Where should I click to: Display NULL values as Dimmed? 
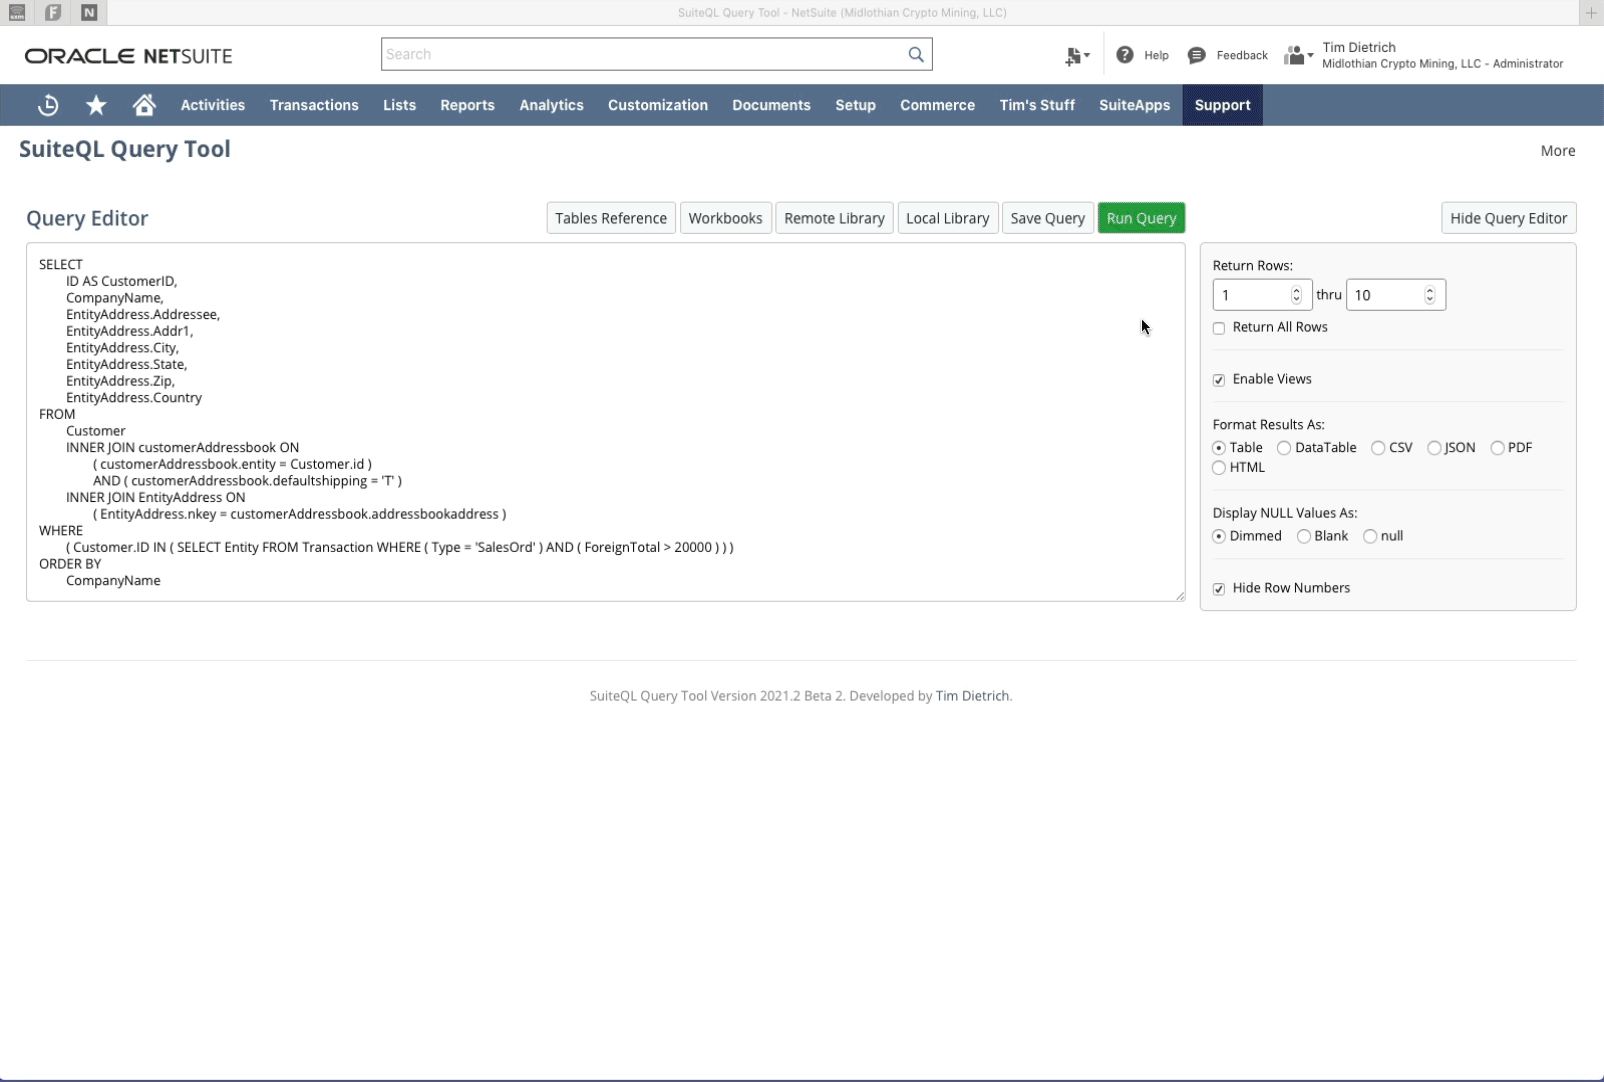[1219, 536]
